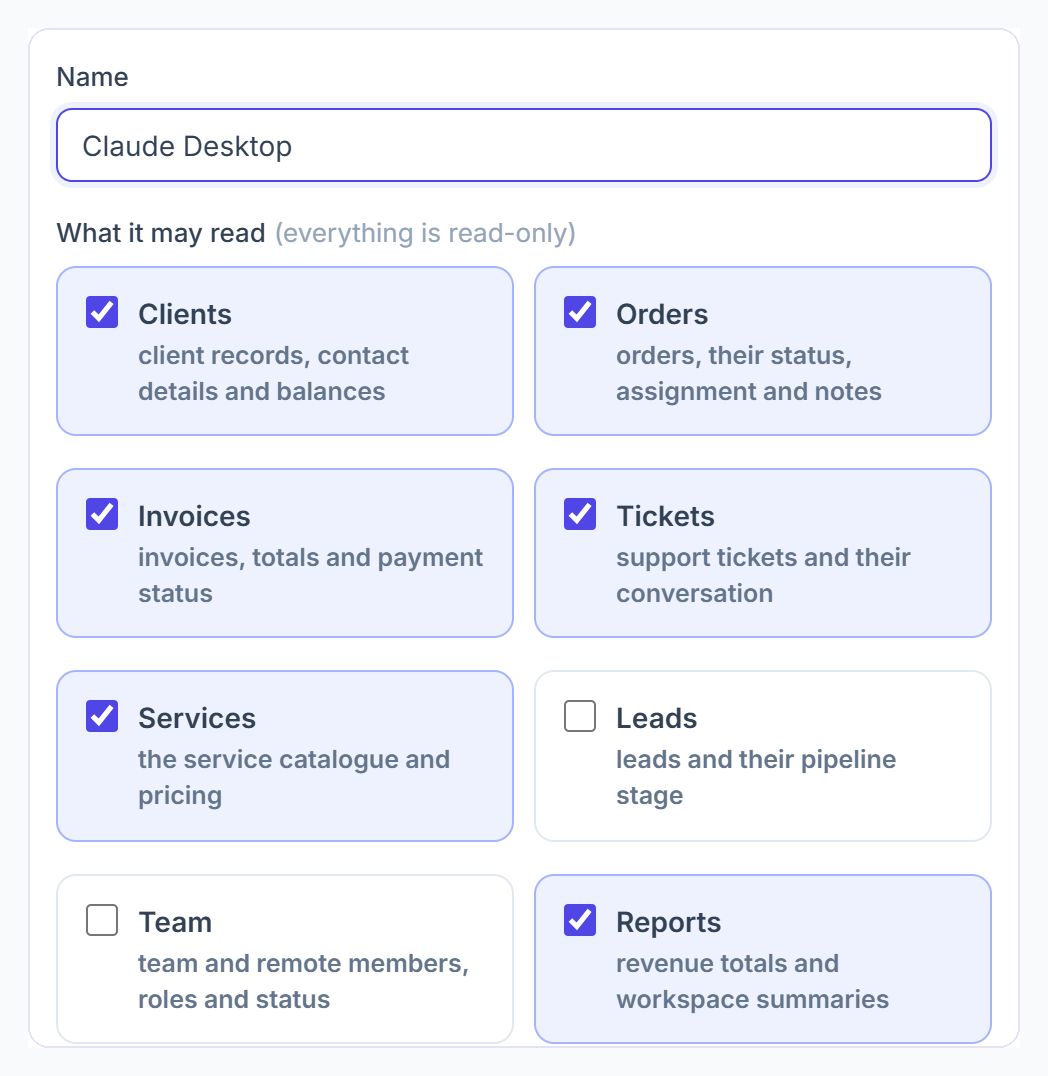Click the Reports card heading label
The width and height of the screenshot is (1048, 1076).
tap(668, 922)
